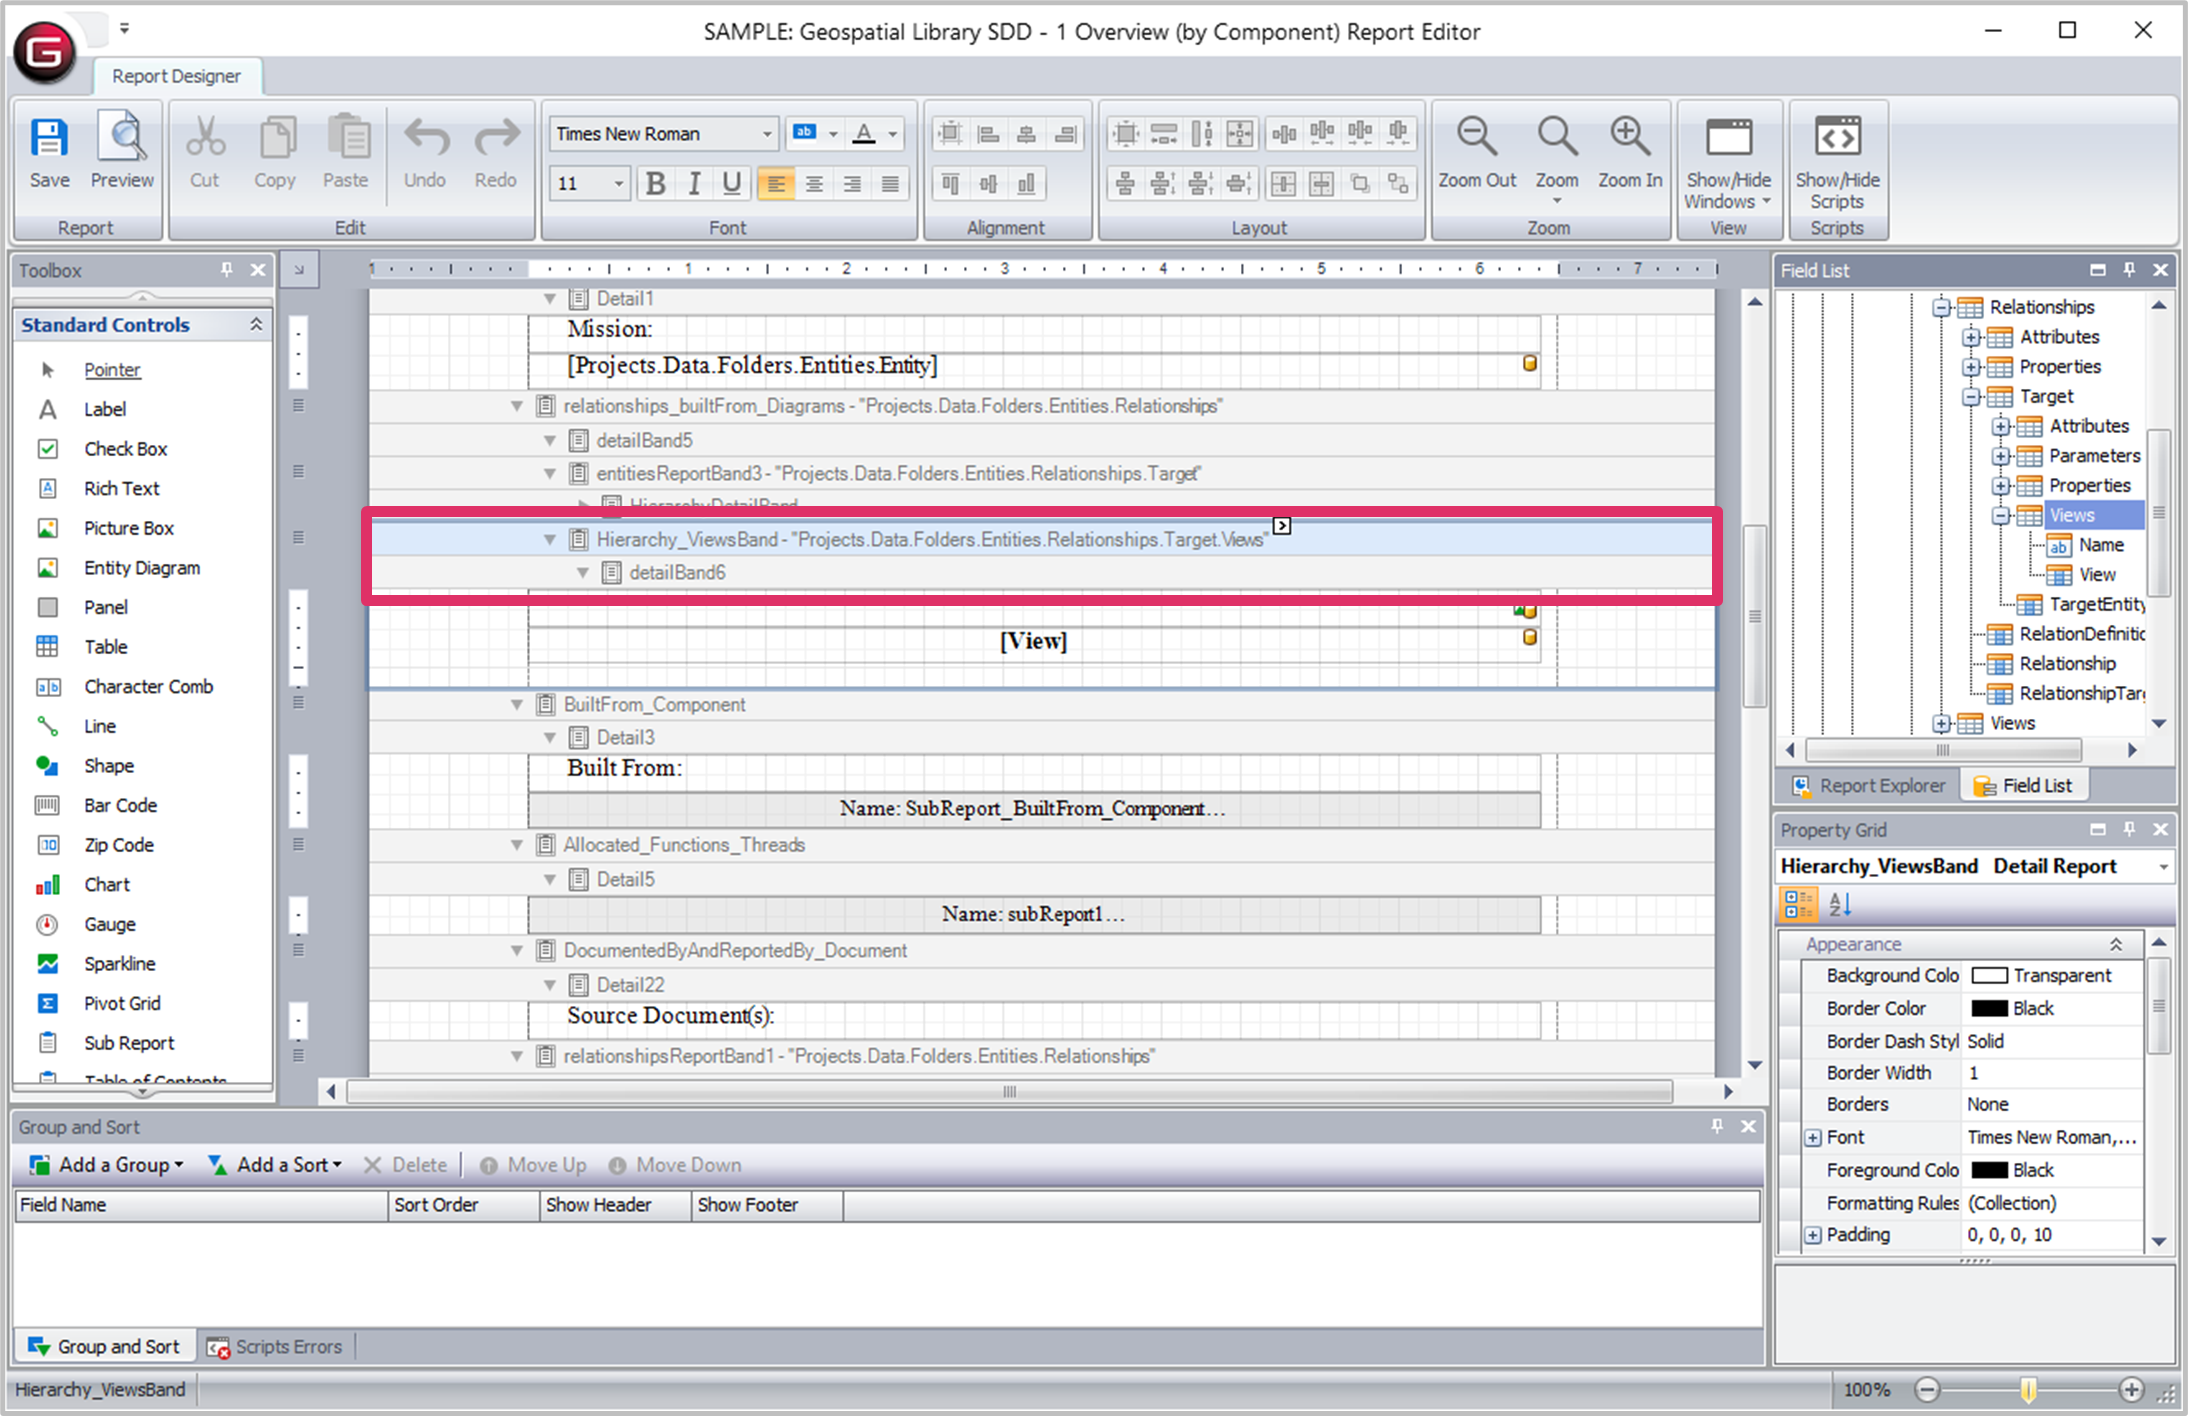Screen dimensions: 2188x1416
Task: Pick the Bar Code control
Action: (x=120, y=805)
